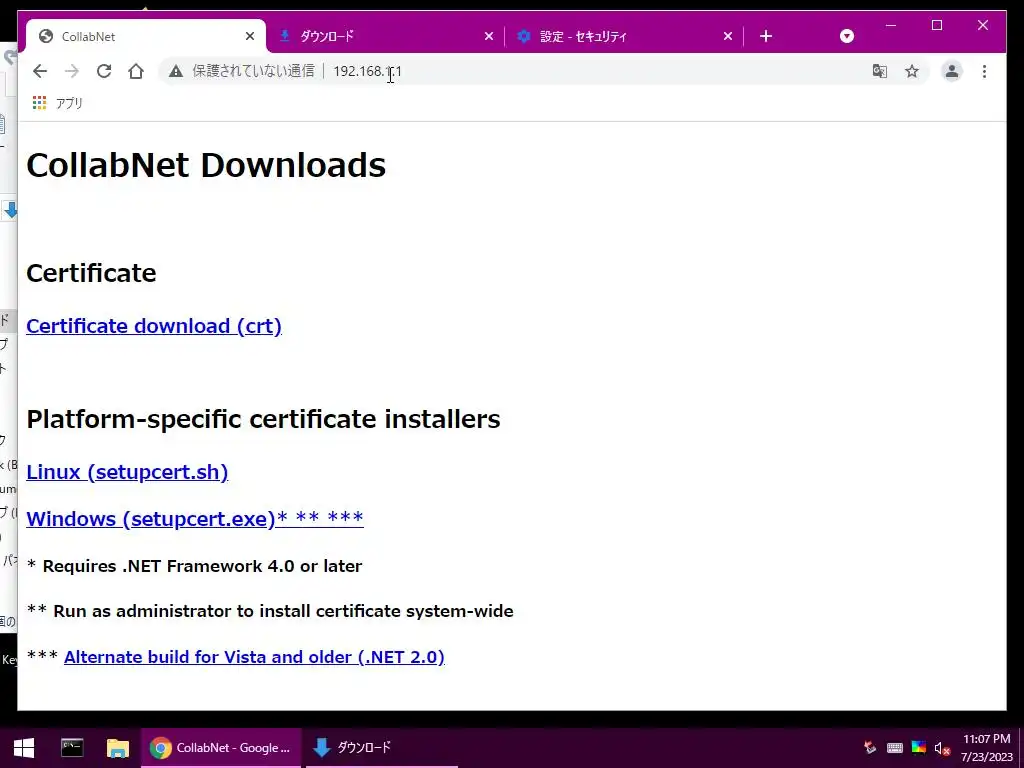Click the CollabNet Downloads heading text
Viewport: 1024px width, 768px height.
pos(206,165)
